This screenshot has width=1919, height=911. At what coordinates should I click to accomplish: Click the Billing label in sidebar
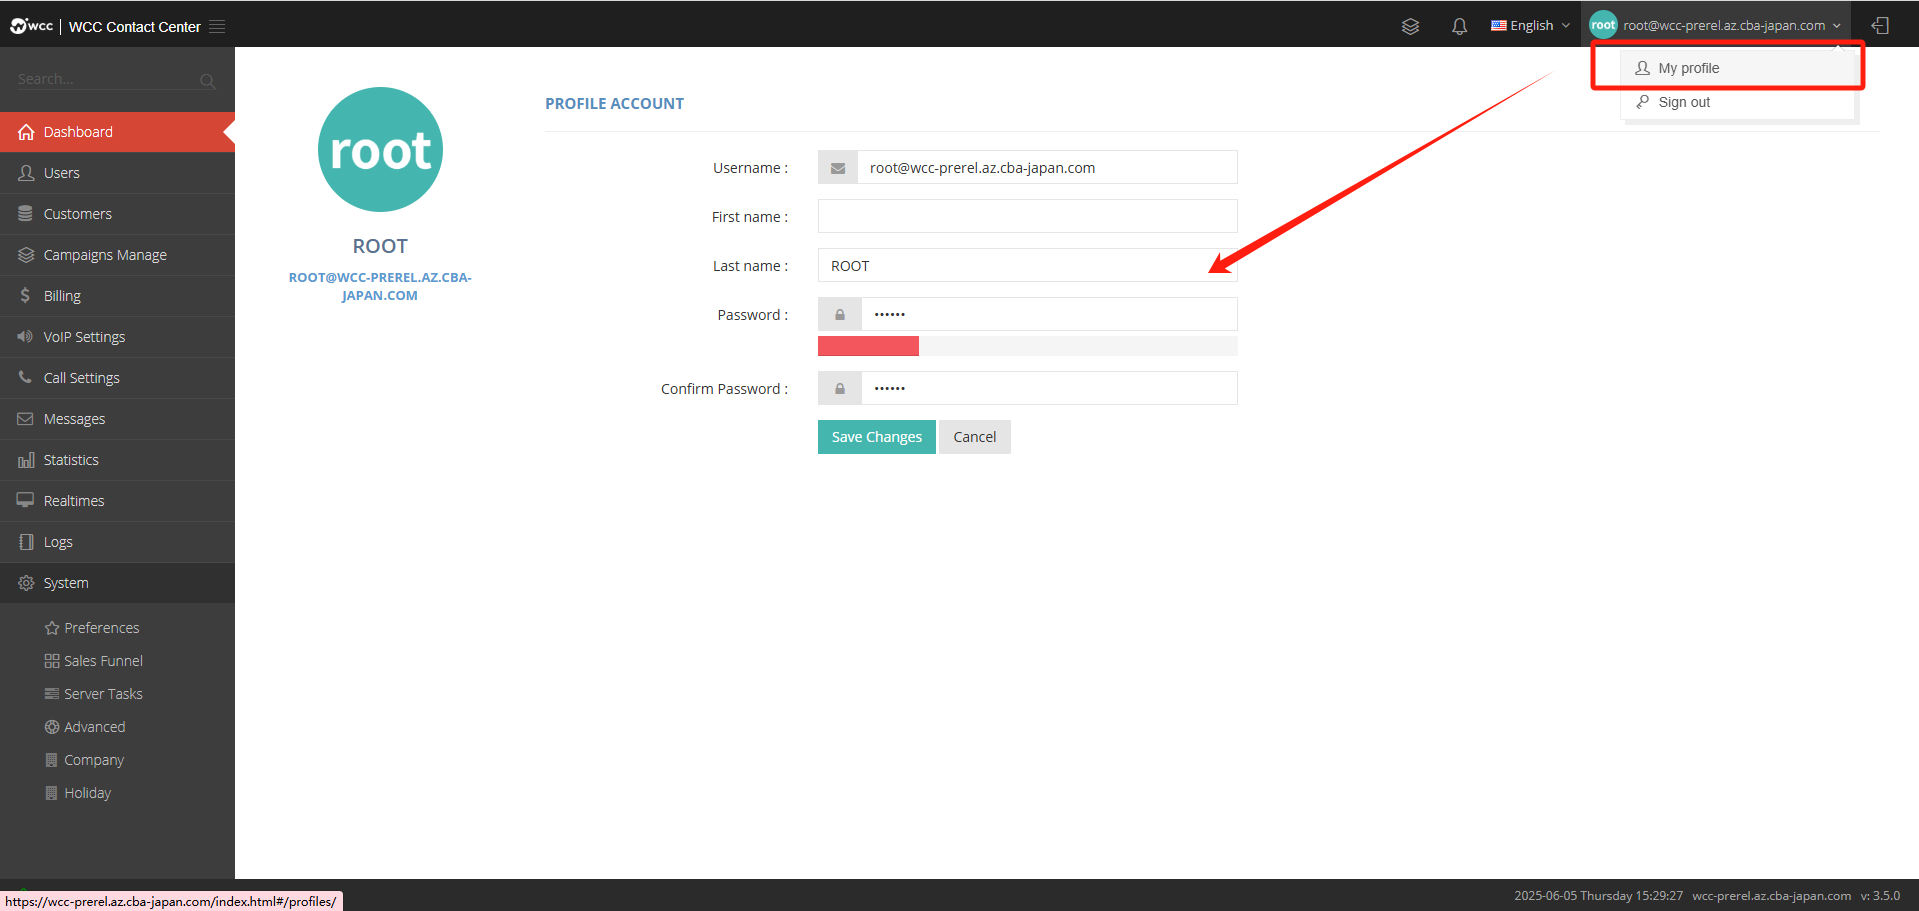pos(62,296)
